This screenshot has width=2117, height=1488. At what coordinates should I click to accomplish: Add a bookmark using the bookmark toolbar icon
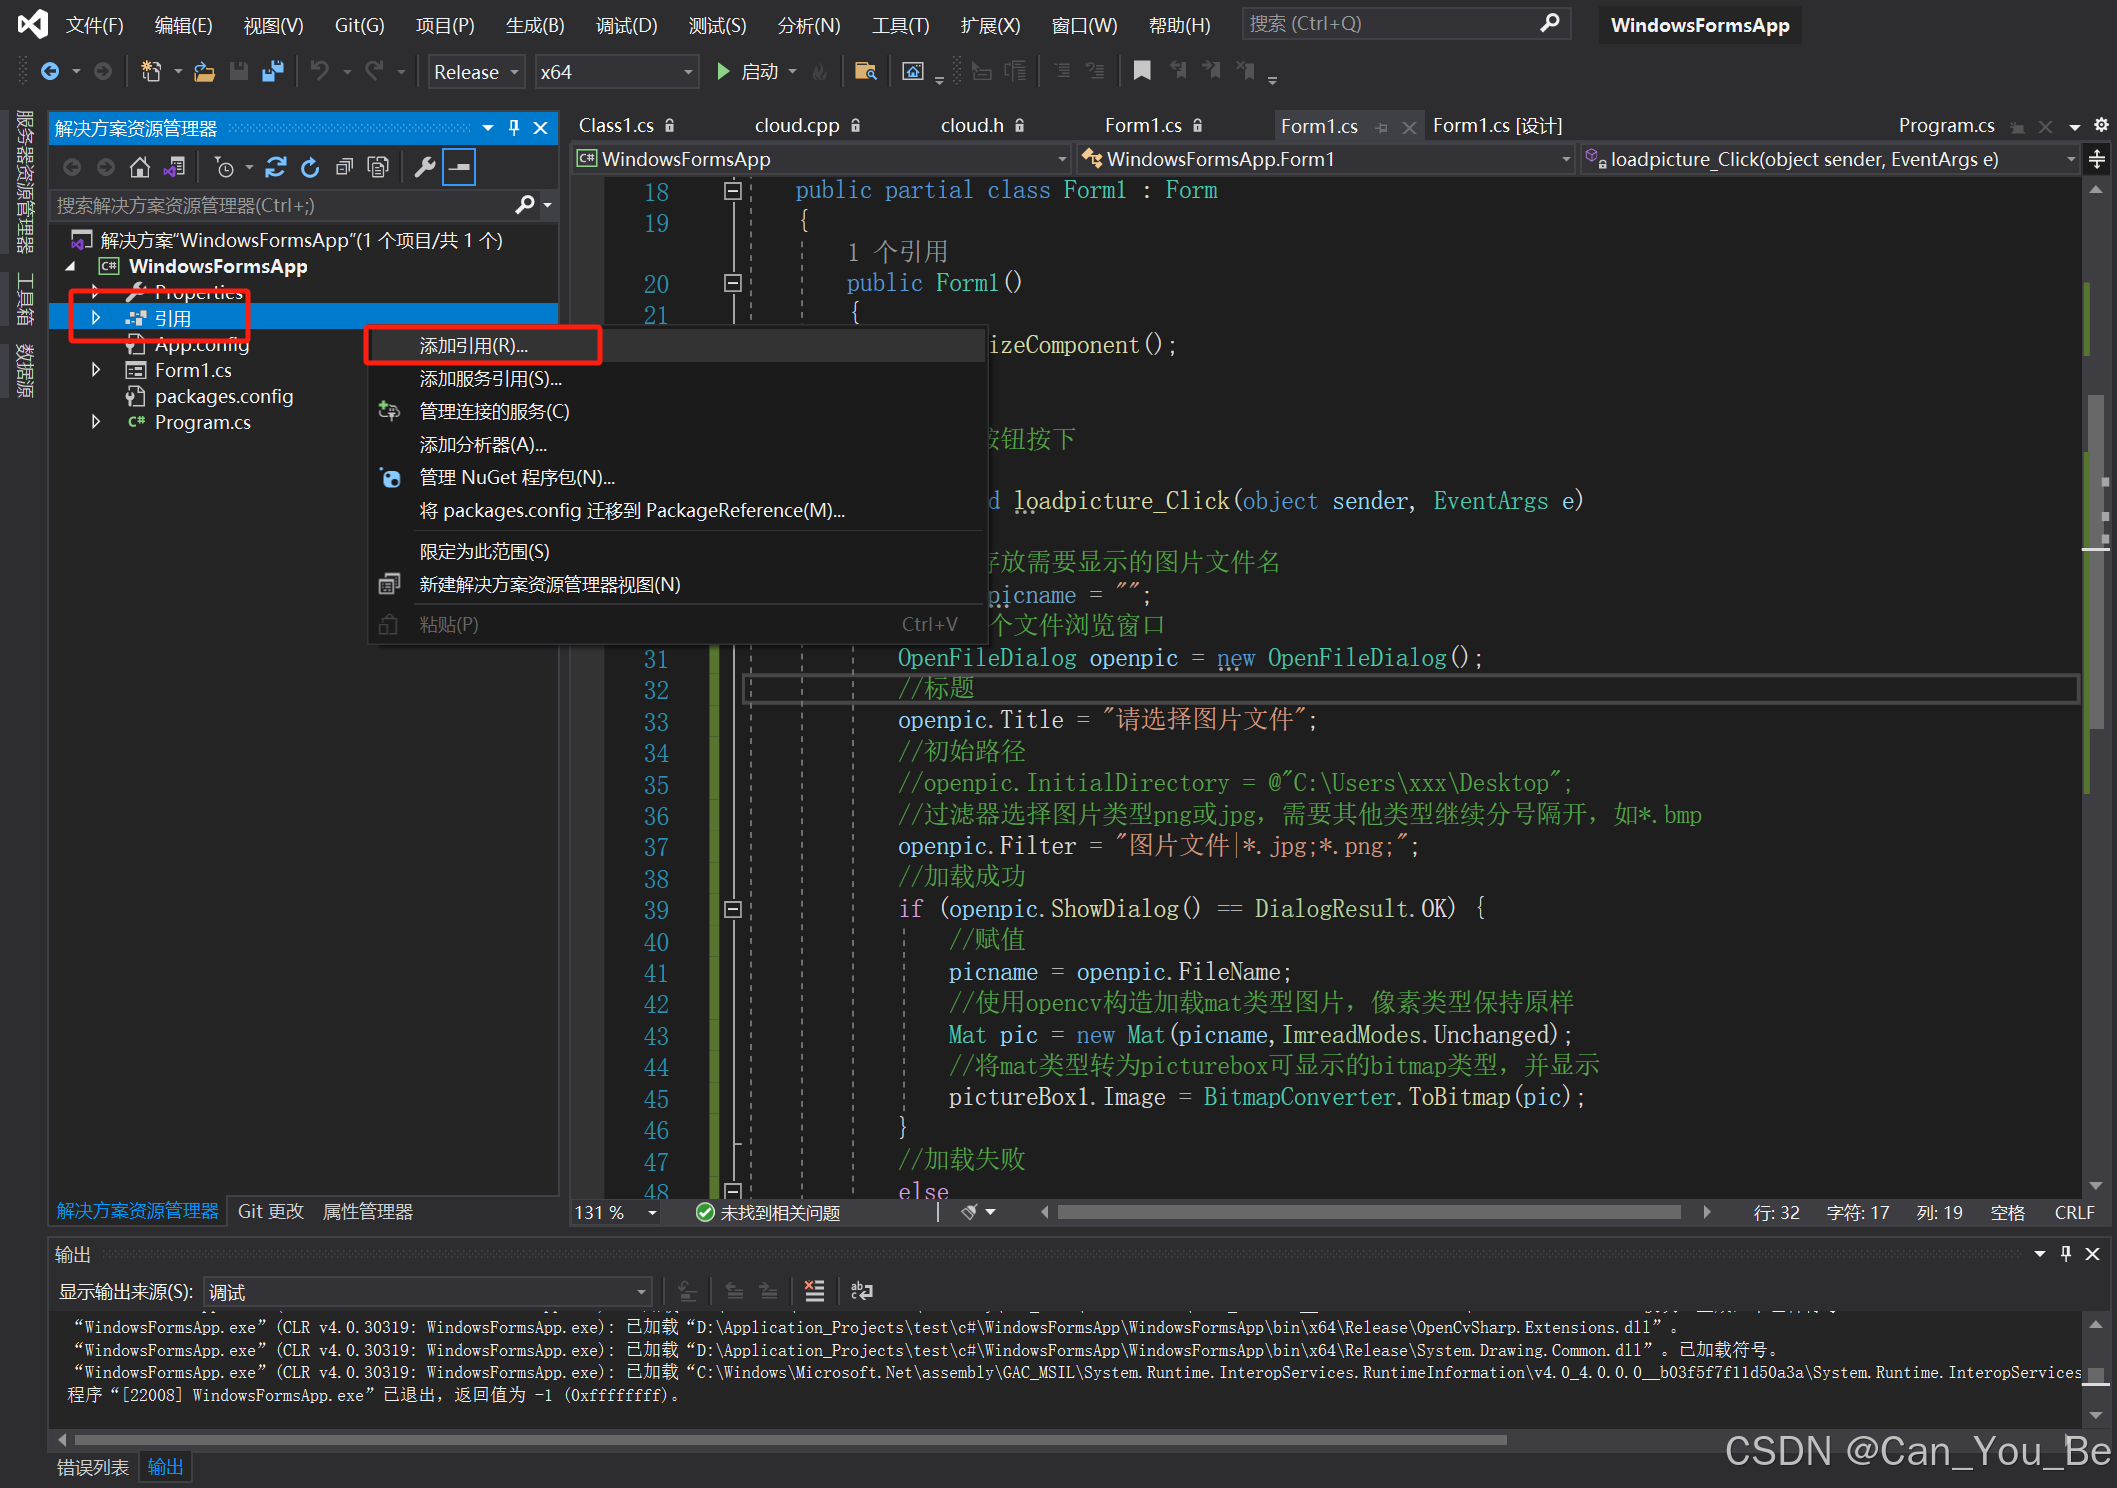[1142, 71]
